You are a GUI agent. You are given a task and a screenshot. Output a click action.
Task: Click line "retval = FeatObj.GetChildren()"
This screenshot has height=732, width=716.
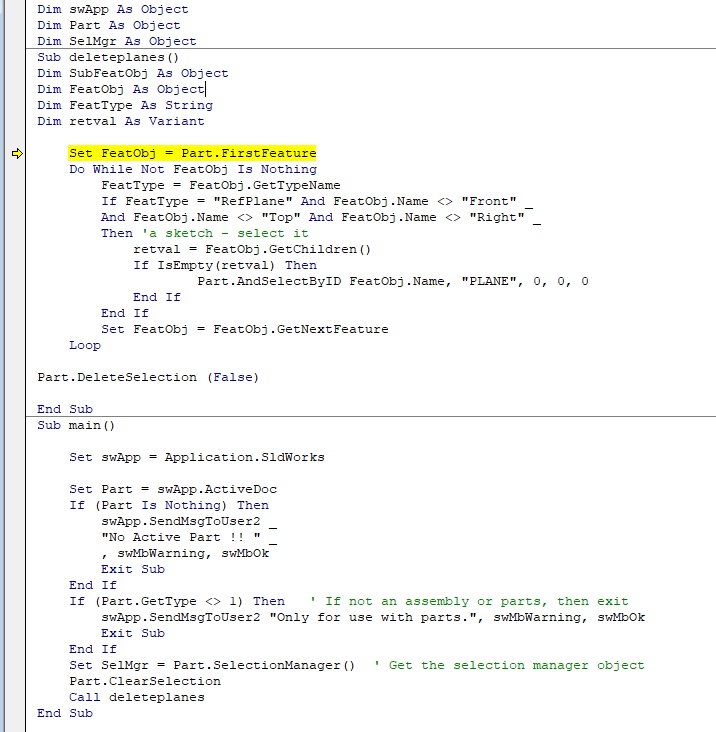click(x=252, y=249)
